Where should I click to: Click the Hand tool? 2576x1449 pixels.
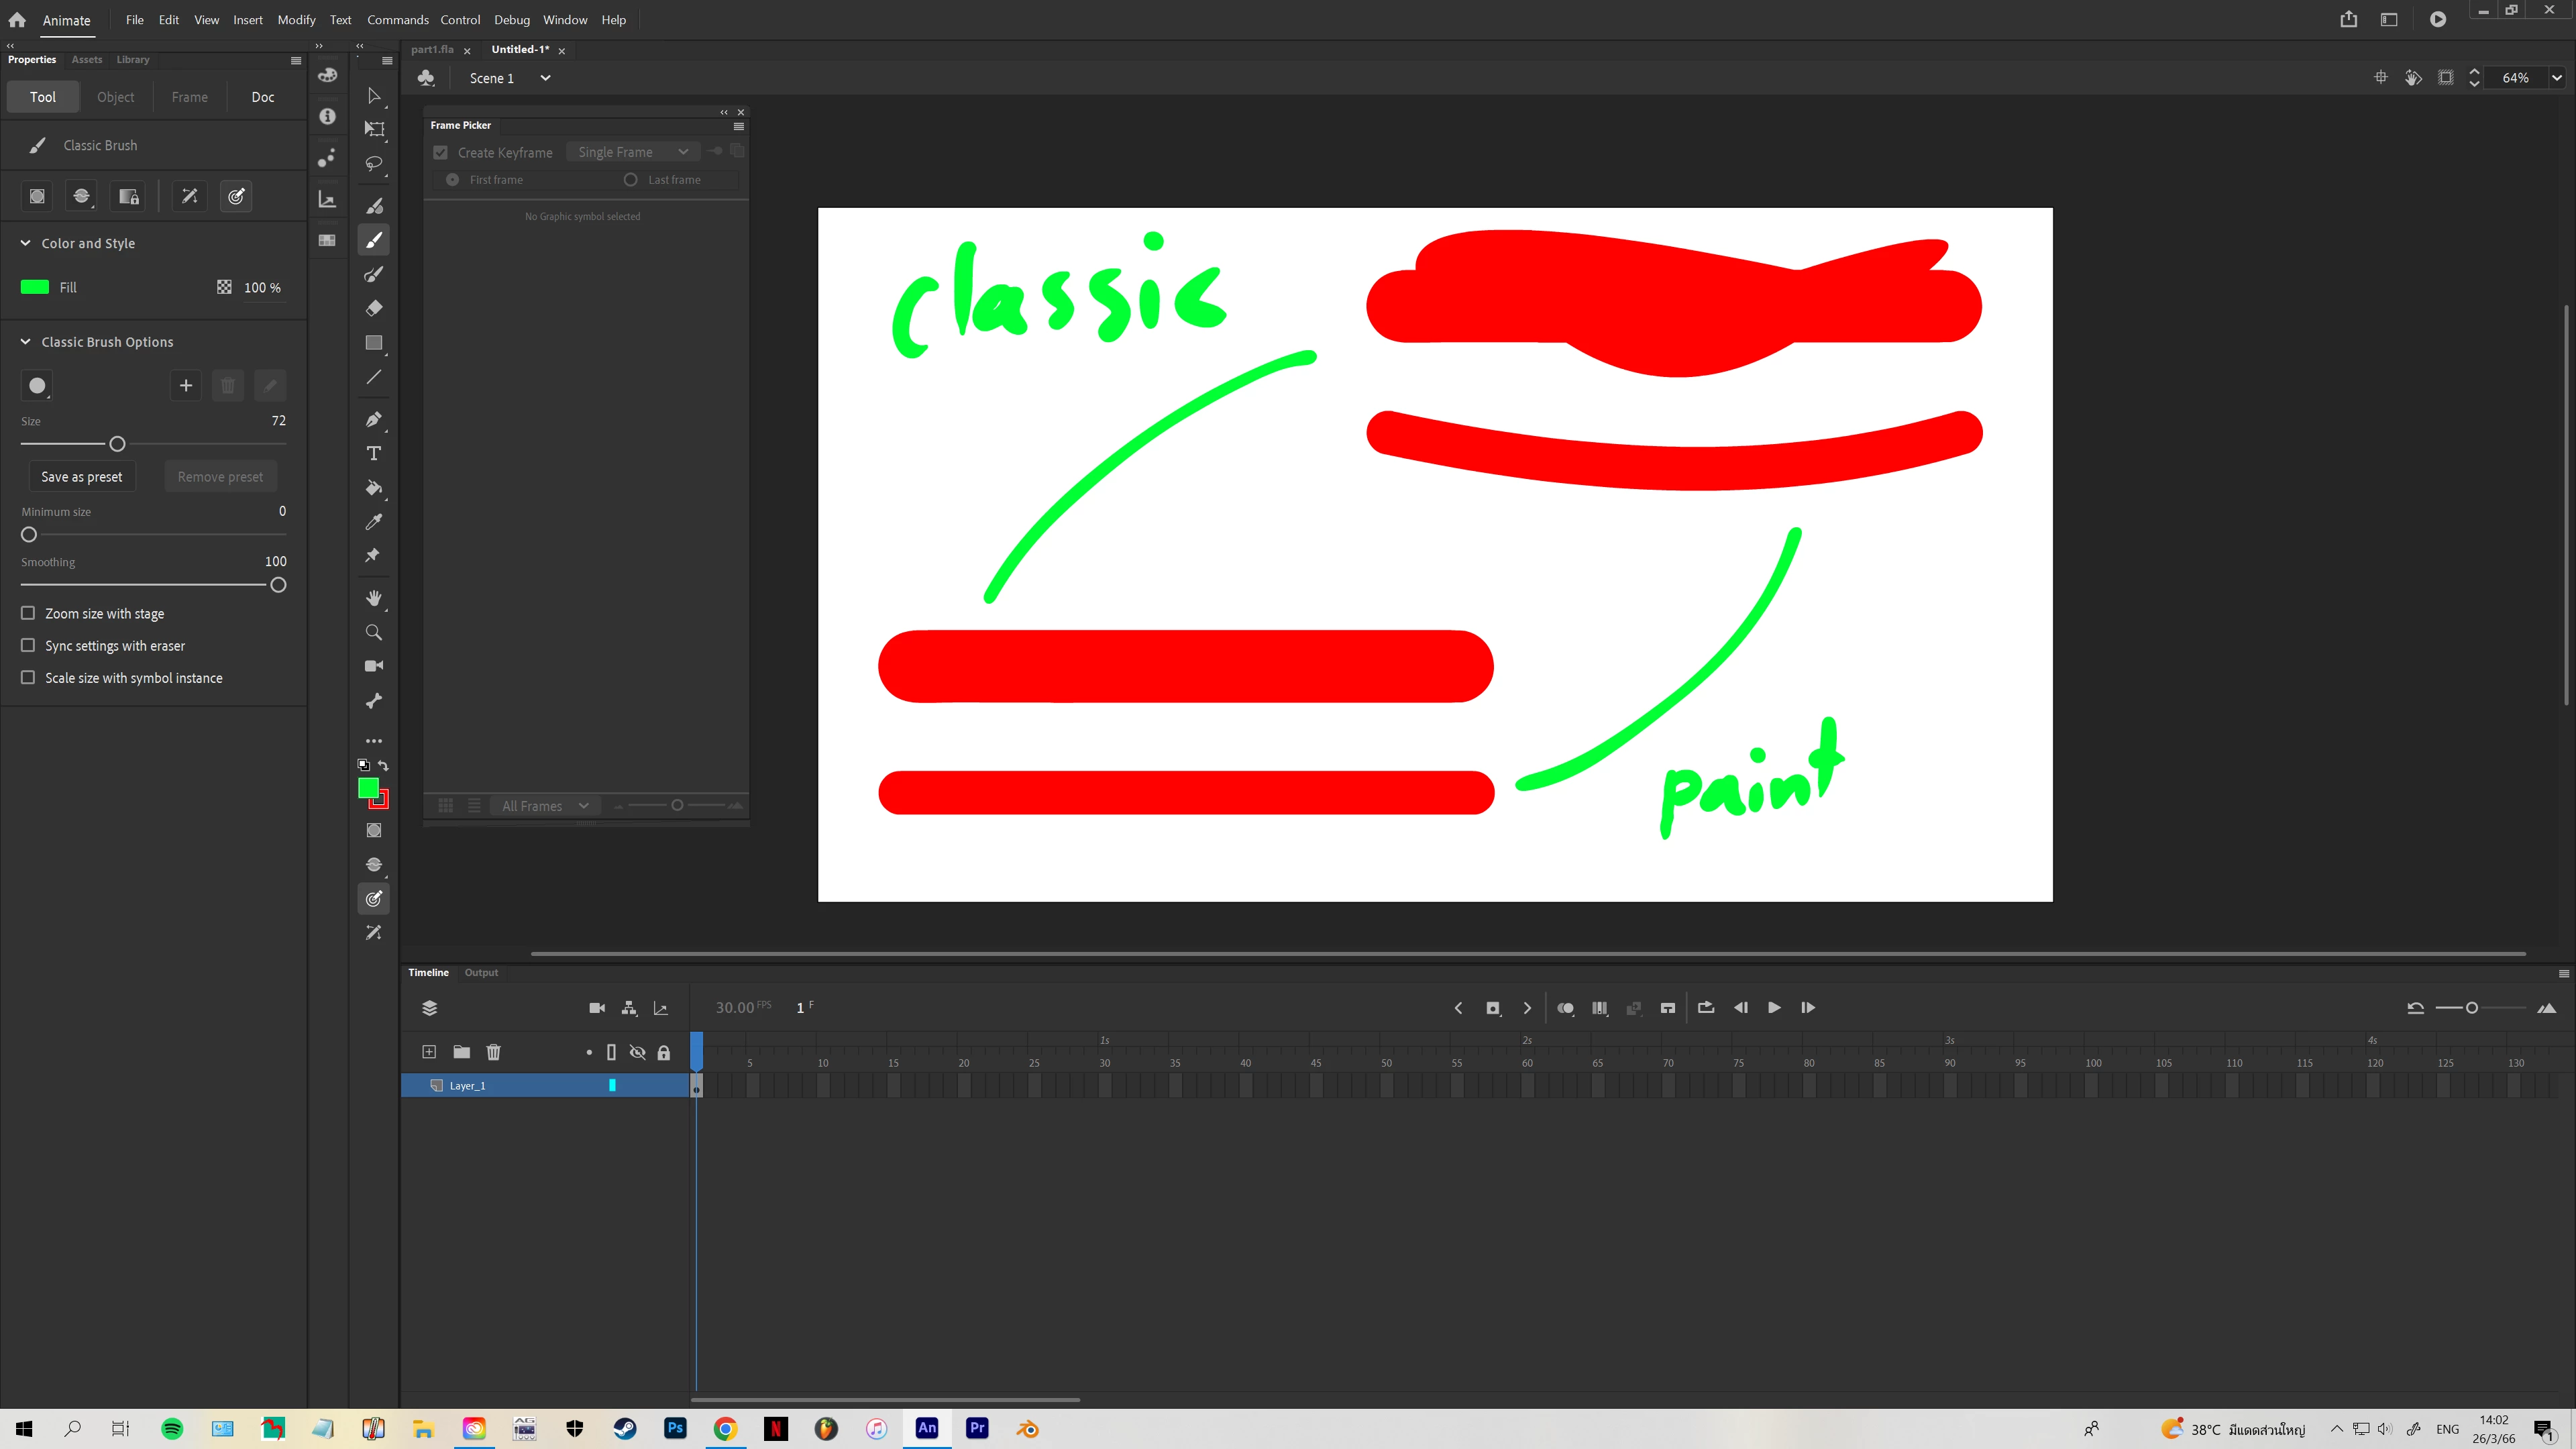[x=374, y=598]
